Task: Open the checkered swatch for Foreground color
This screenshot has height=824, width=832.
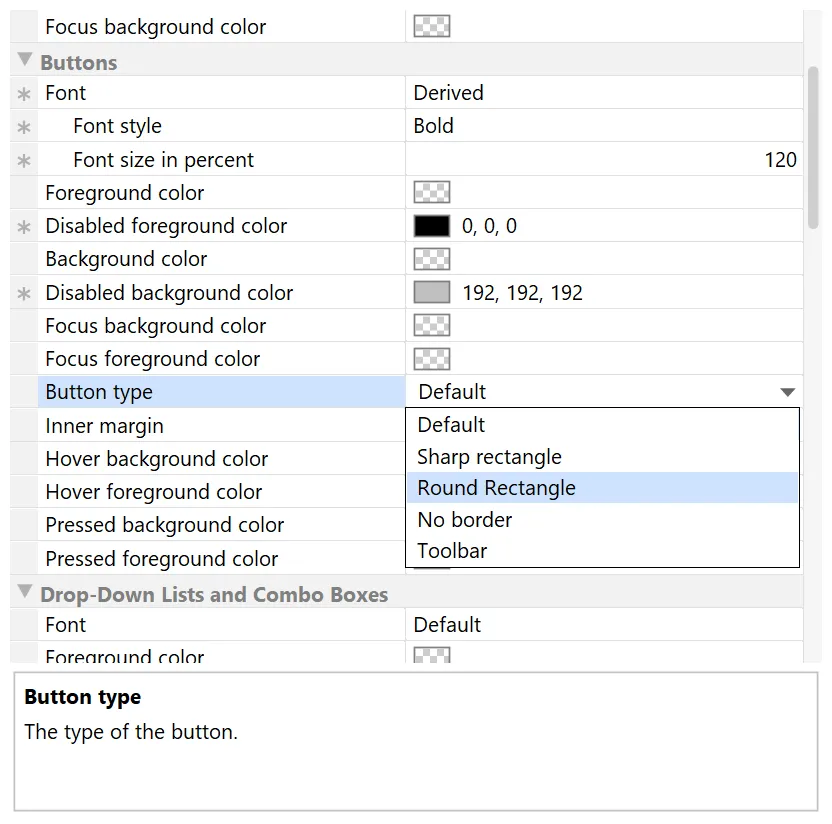Action: [x=431, y=192]
